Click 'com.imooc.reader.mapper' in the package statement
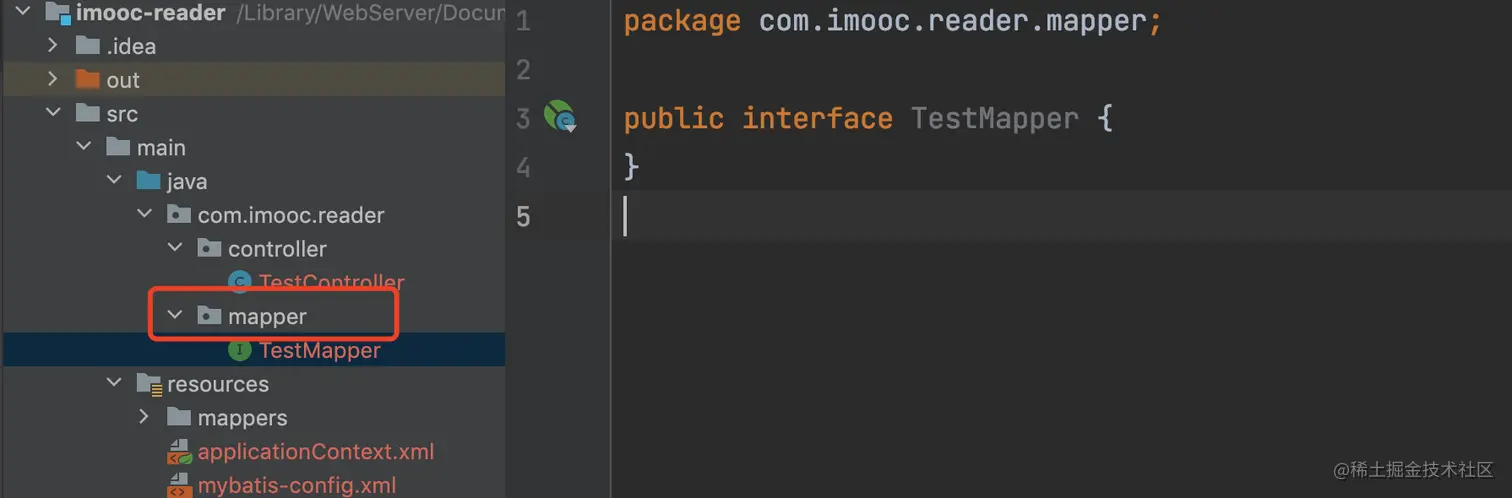 coord(952,21)
